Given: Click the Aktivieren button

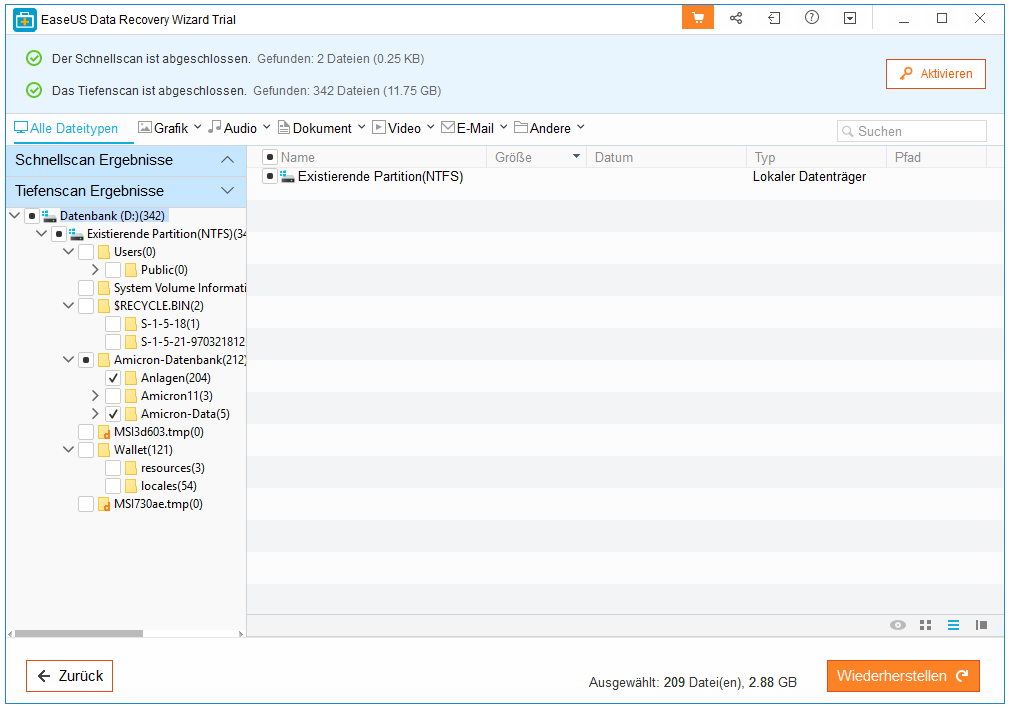Looking at the screenshot, I should coord(936,74).
